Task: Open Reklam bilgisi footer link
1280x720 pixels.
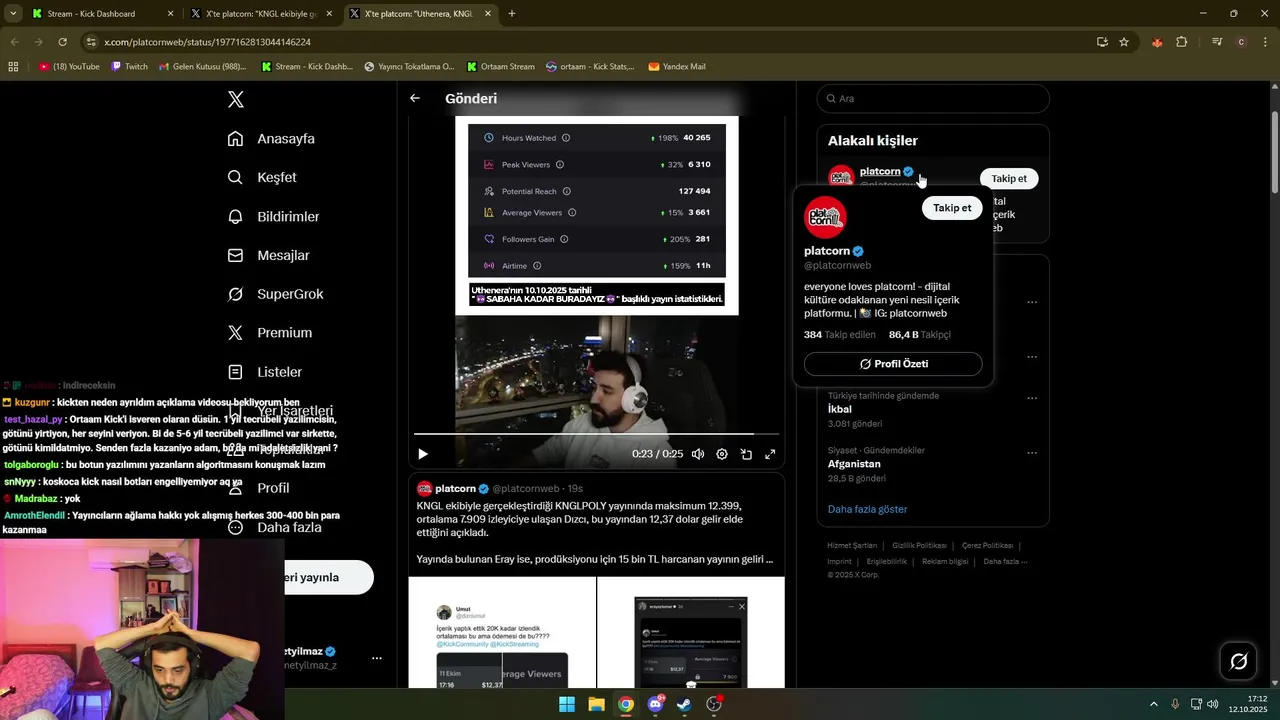Action: click(x=945, y=561)
